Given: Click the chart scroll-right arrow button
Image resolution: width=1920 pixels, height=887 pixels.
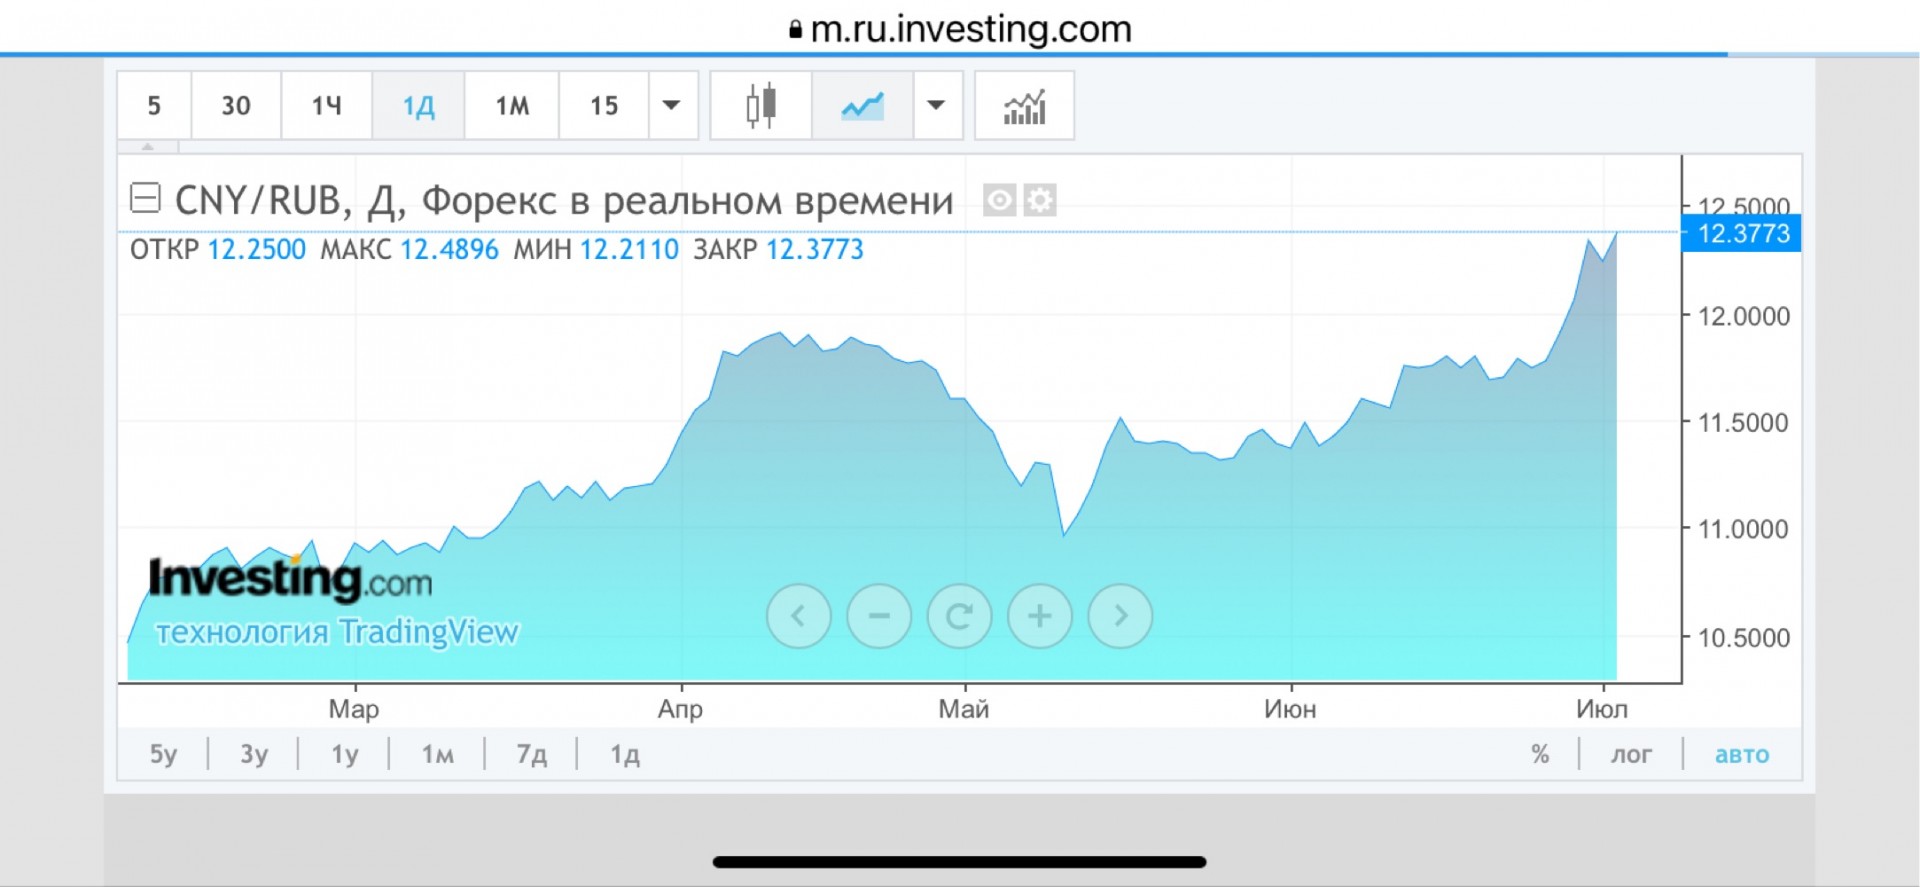Looking at the screenshot, I should pos(1120,616).
